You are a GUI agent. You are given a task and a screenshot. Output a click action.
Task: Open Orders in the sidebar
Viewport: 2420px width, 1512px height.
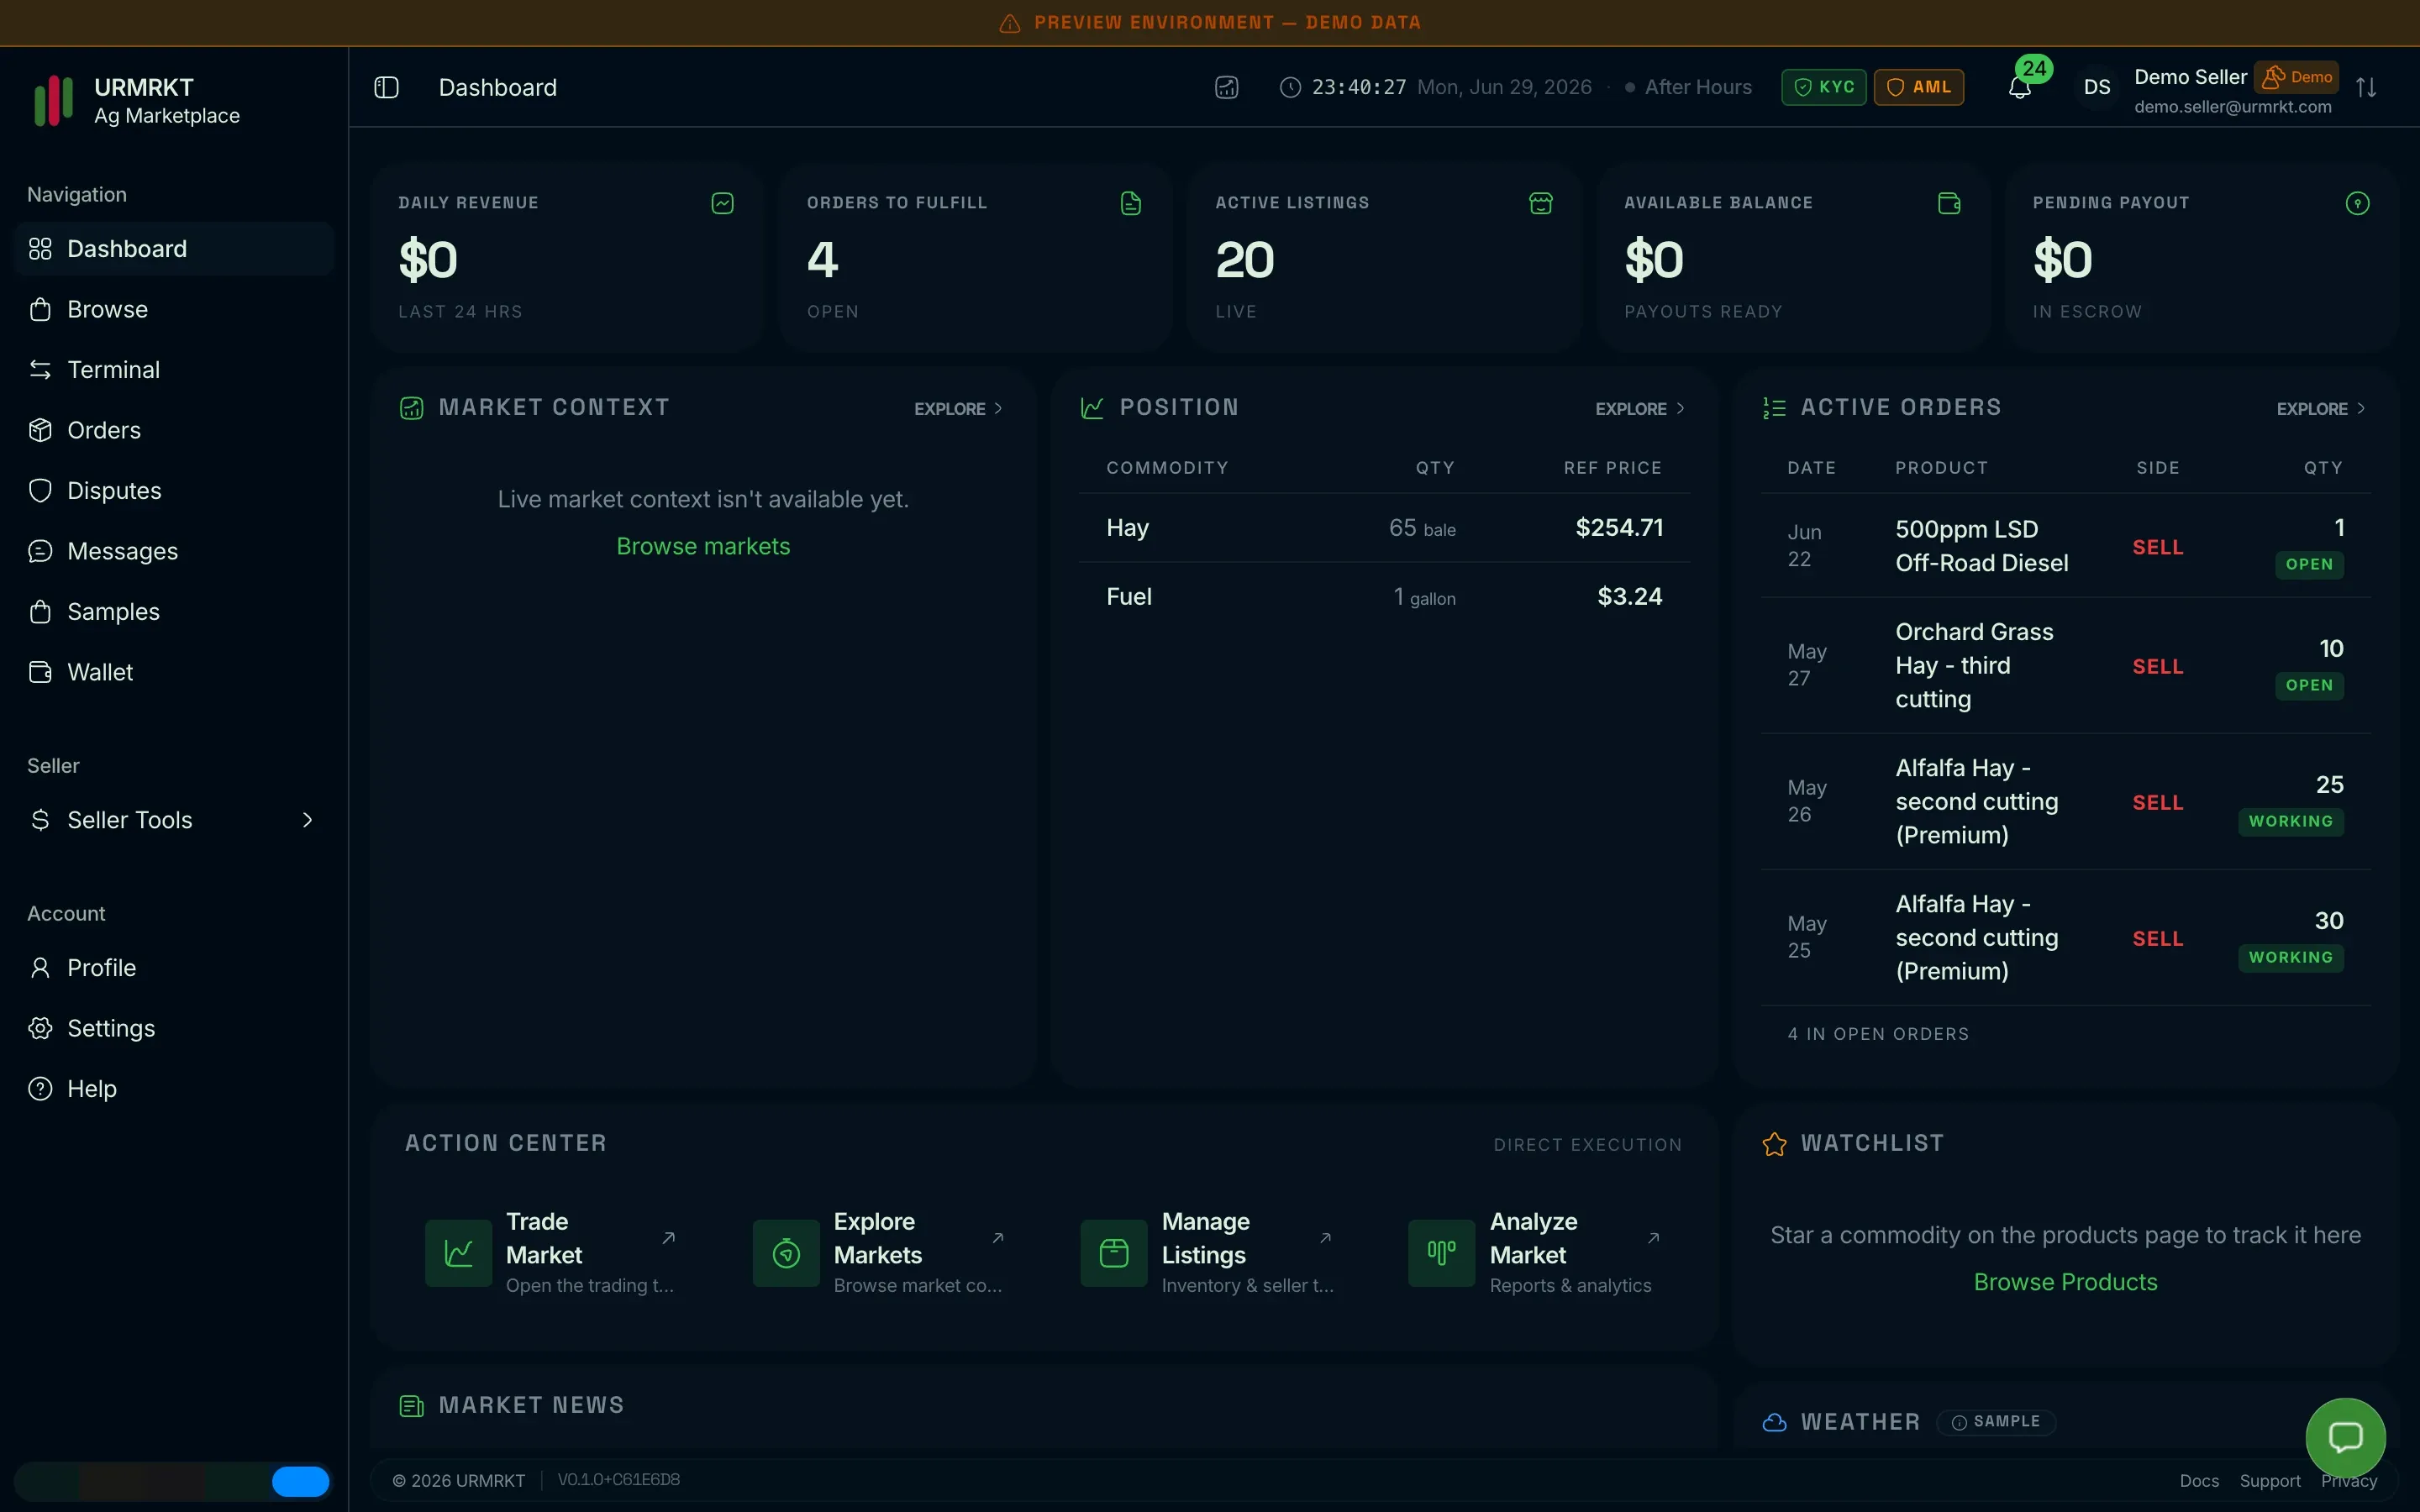[x=174, y=431]
